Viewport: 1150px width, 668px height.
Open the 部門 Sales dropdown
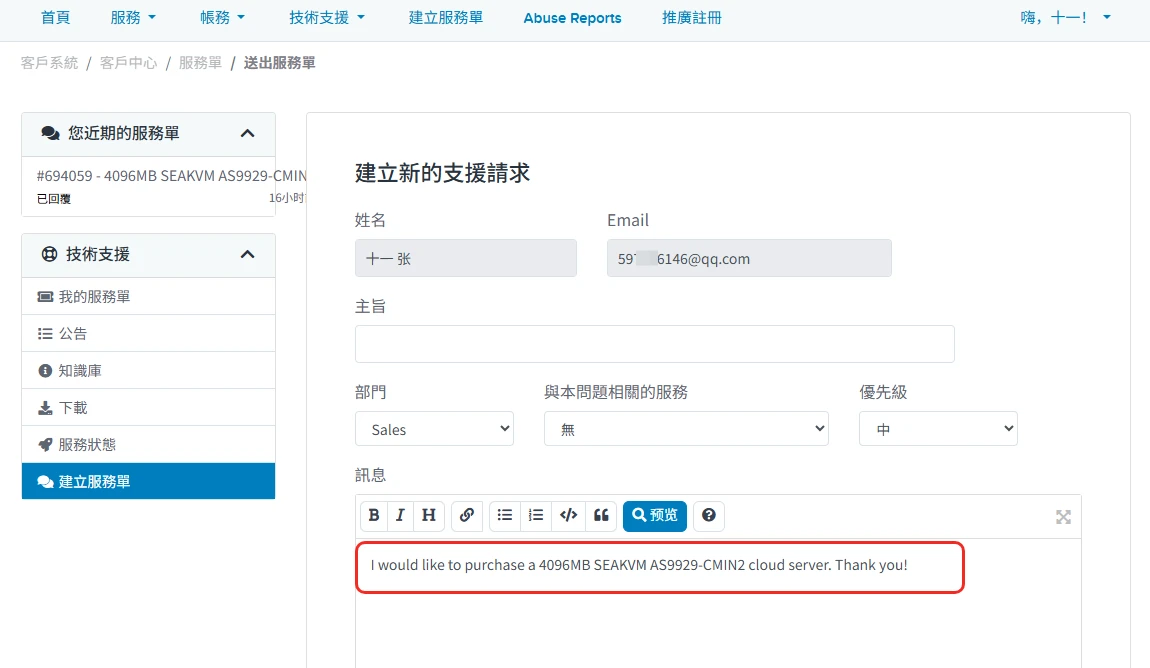click(434, 429)
